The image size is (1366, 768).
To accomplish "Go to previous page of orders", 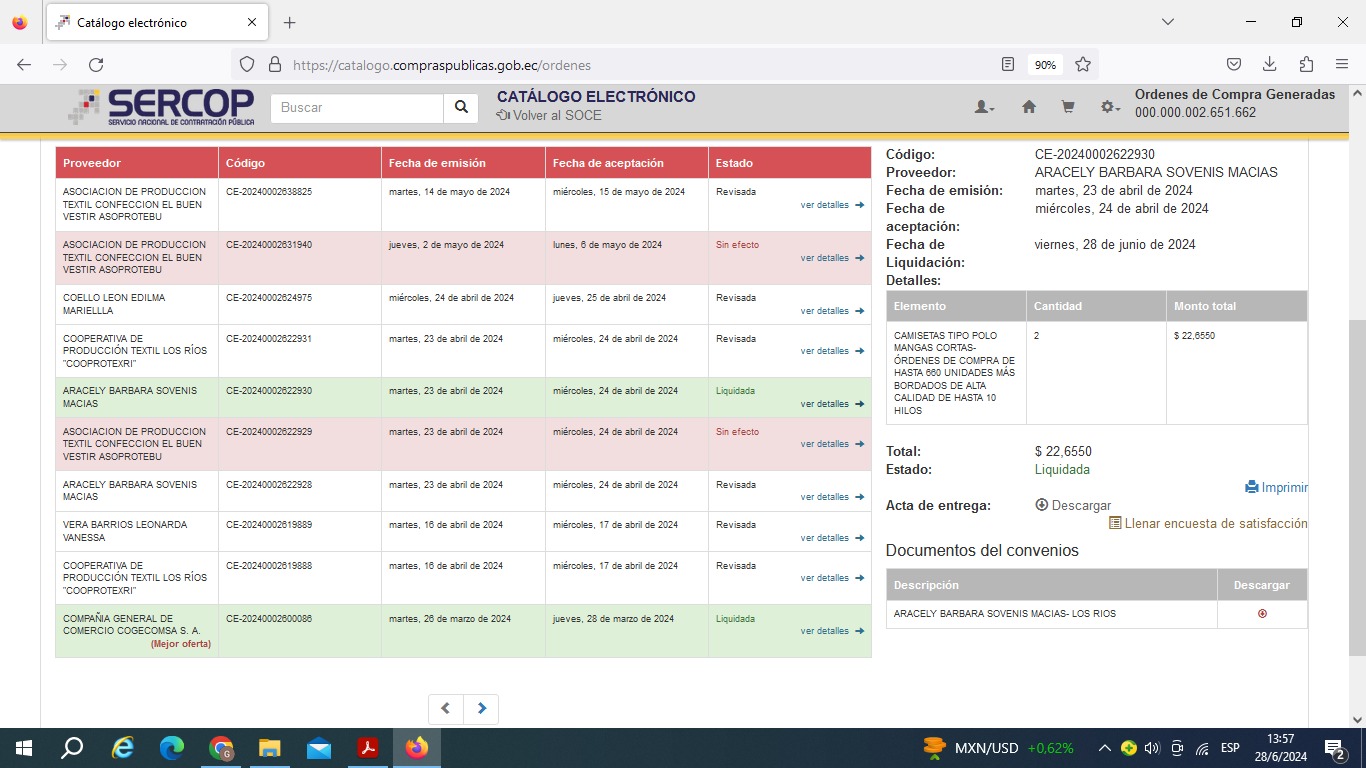I will click(x=446, y=709).
